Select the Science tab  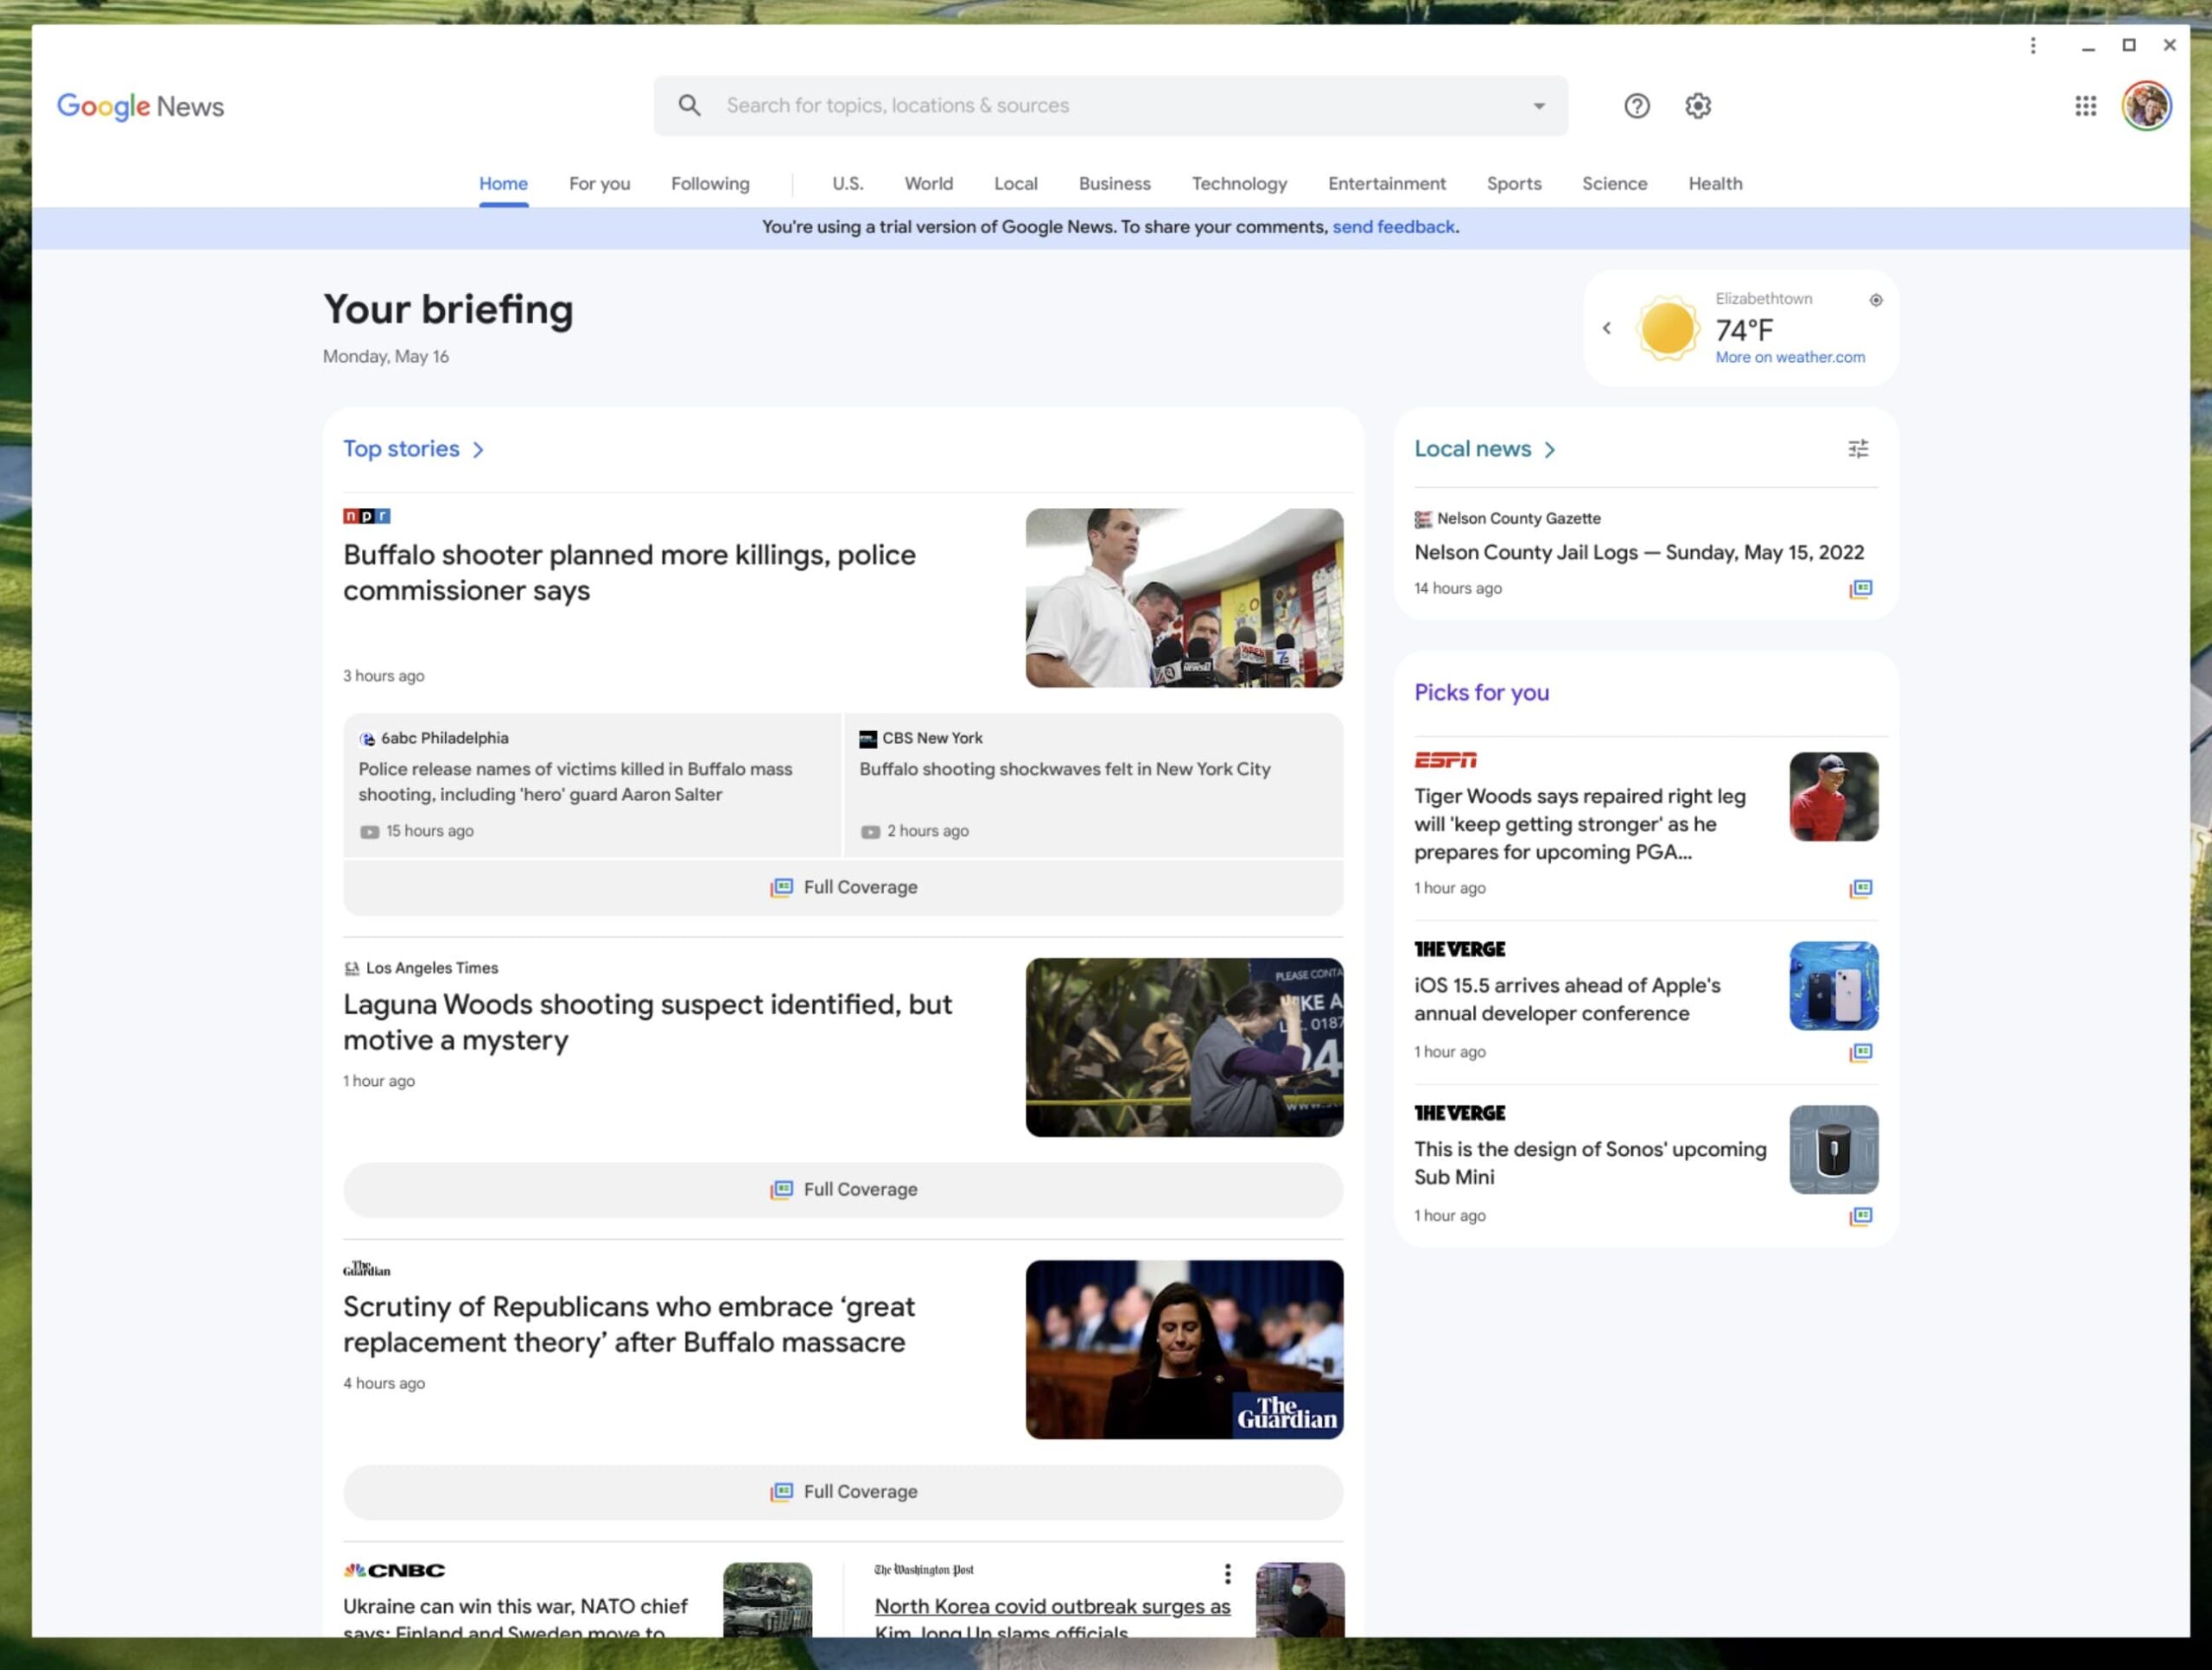point(1614,184)
